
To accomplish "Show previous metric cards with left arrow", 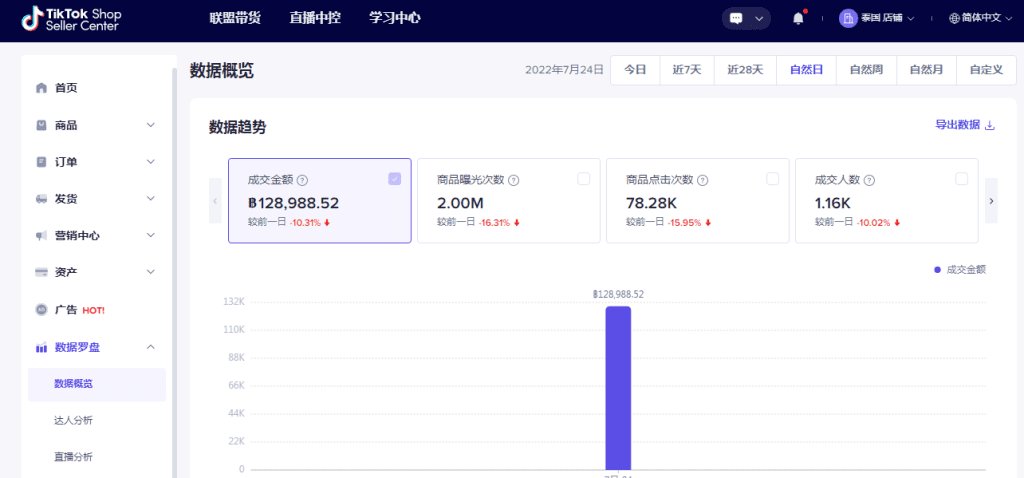I will [x=215, y=200].
